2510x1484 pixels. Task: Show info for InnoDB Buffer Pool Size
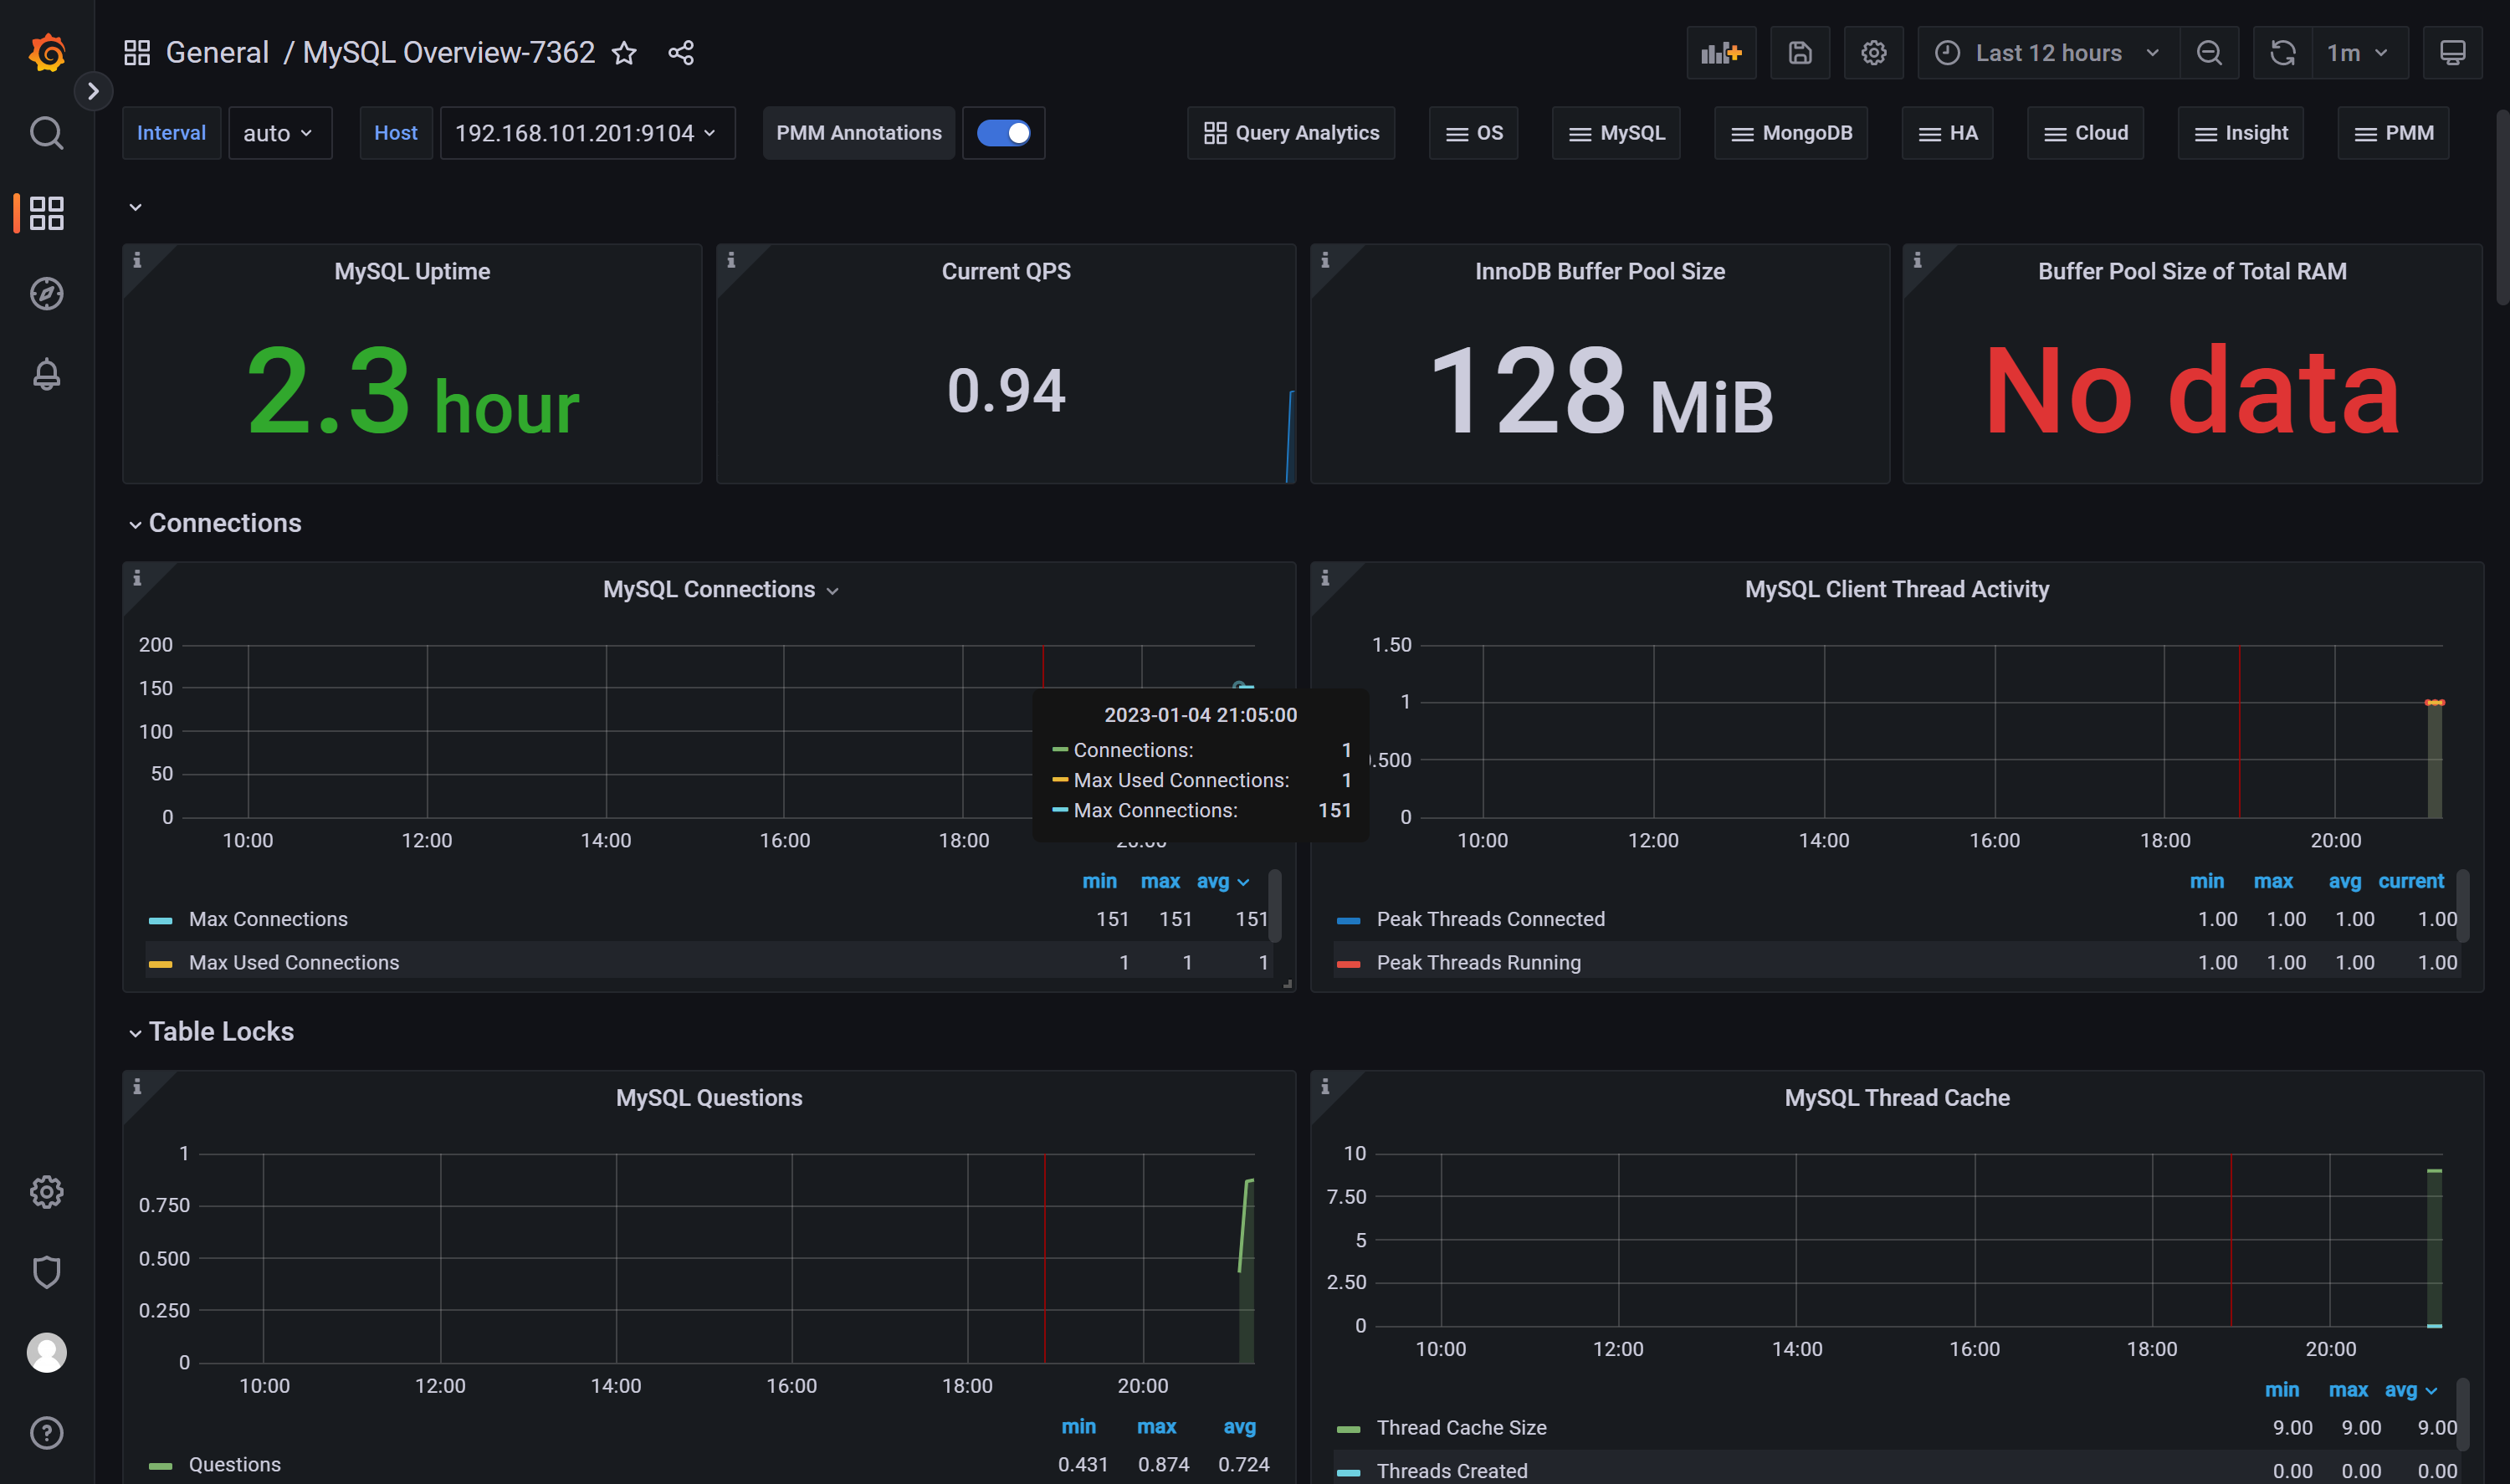[1325, 260]
